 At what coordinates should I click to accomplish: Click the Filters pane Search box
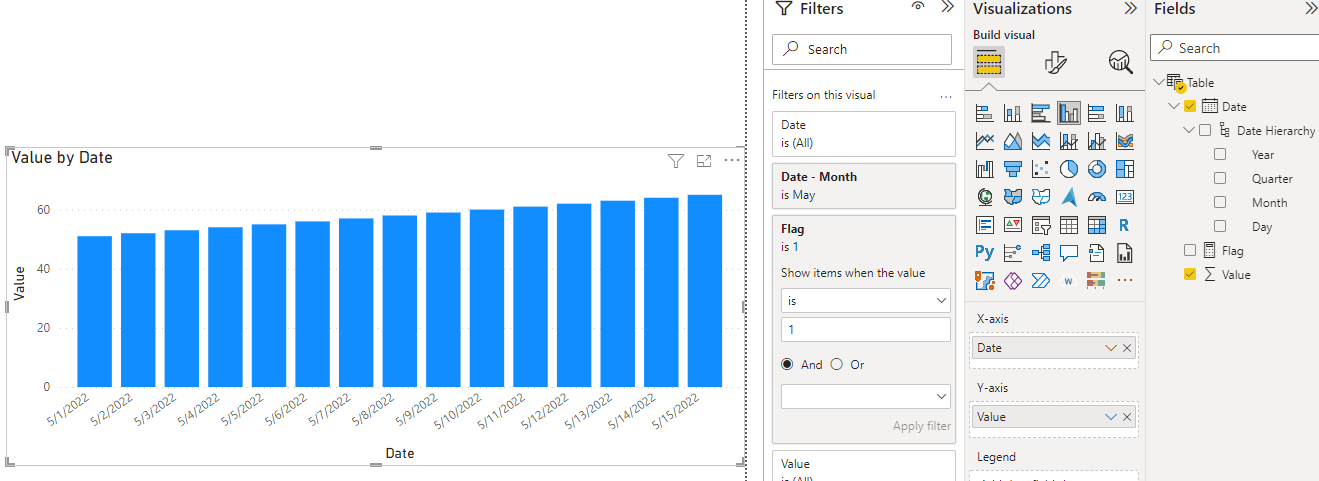862,49
